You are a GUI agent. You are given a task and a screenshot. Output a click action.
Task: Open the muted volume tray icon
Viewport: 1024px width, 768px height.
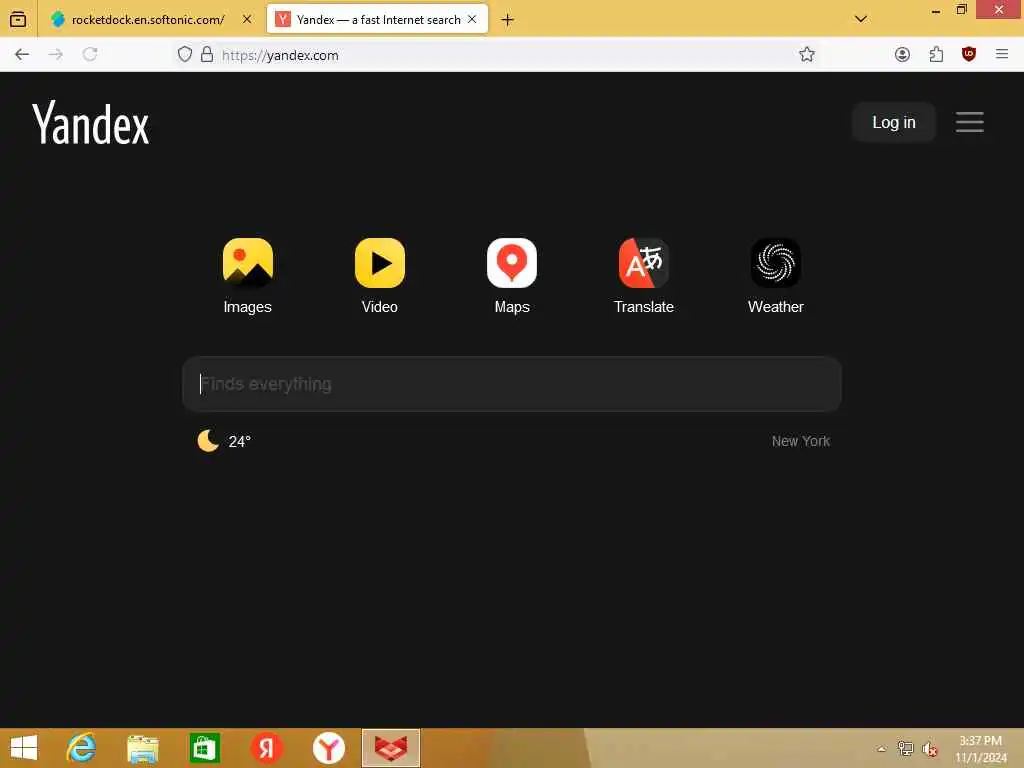[929, 749]
